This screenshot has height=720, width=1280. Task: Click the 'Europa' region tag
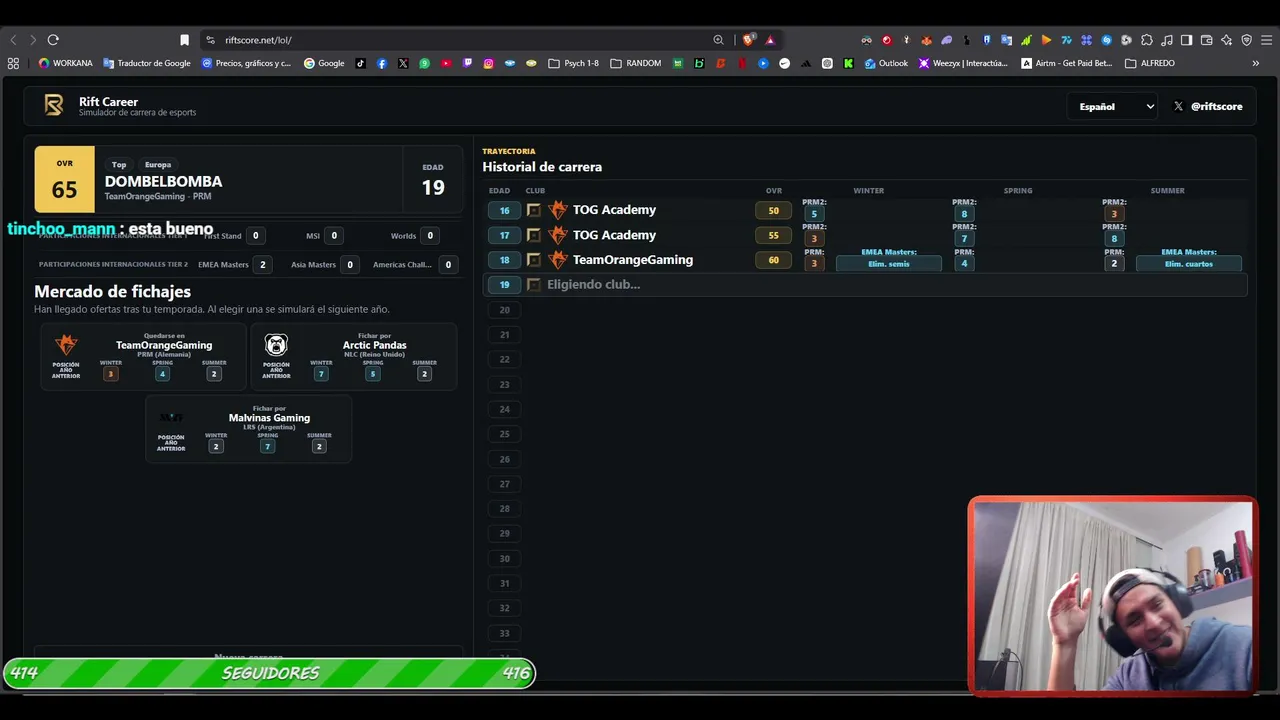point(158,165)
